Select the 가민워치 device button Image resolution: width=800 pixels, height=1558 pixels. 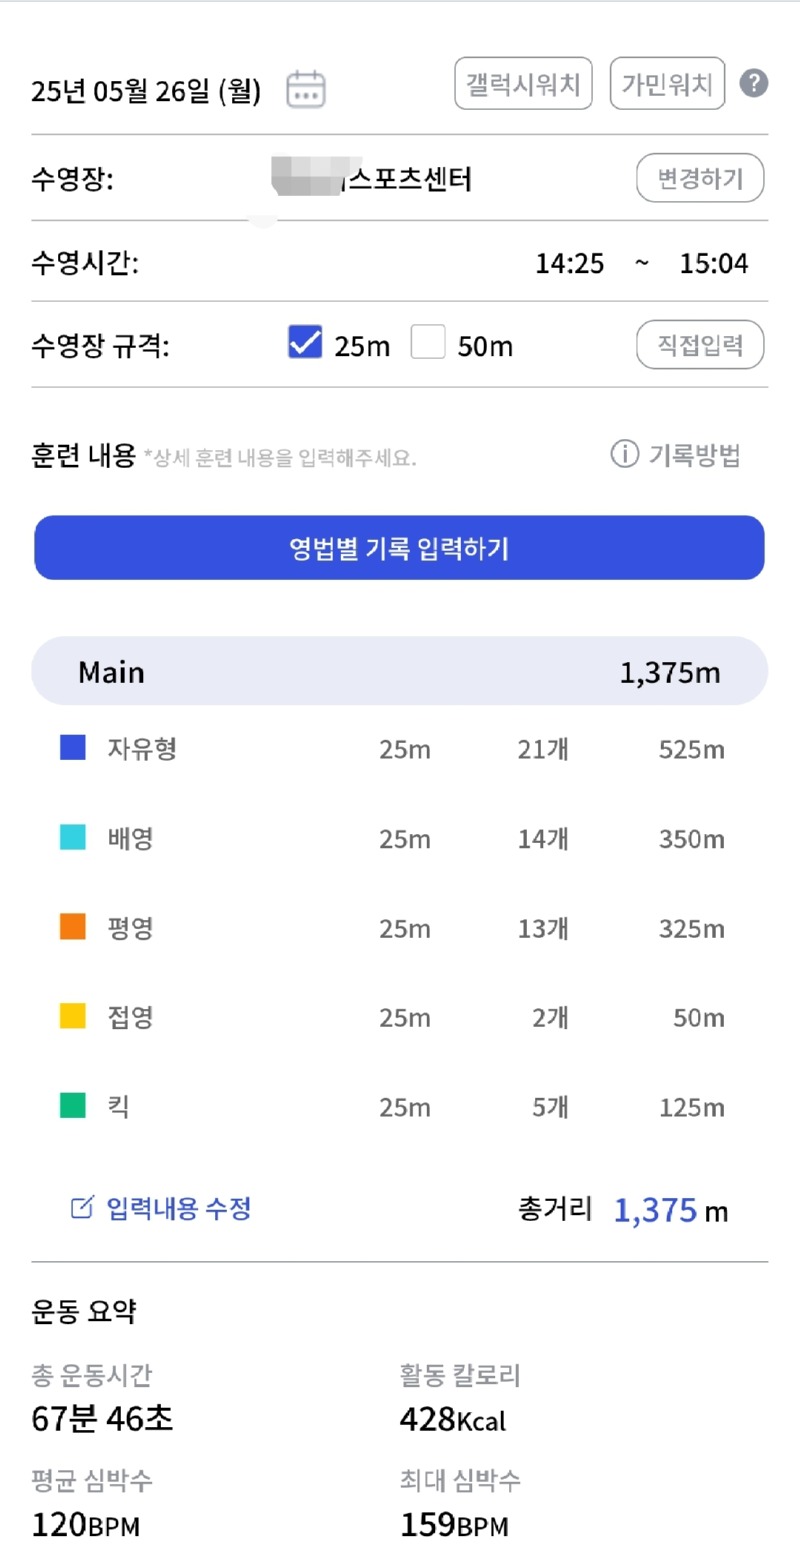[x=667, y=83]
